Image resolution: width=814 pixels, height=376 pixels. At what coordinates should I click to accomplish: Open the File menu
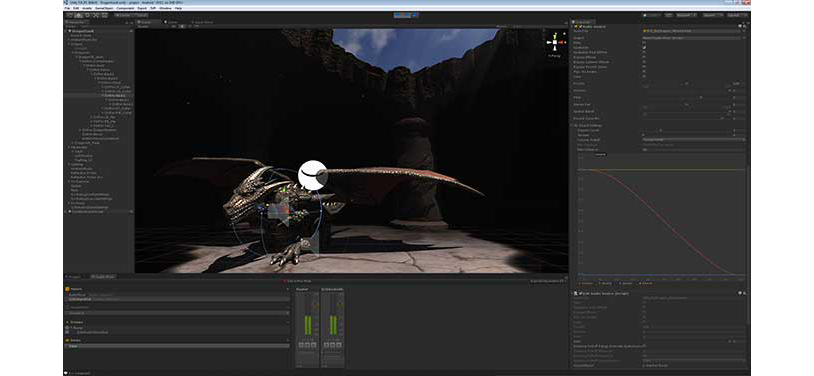click(x=68, y=8)
